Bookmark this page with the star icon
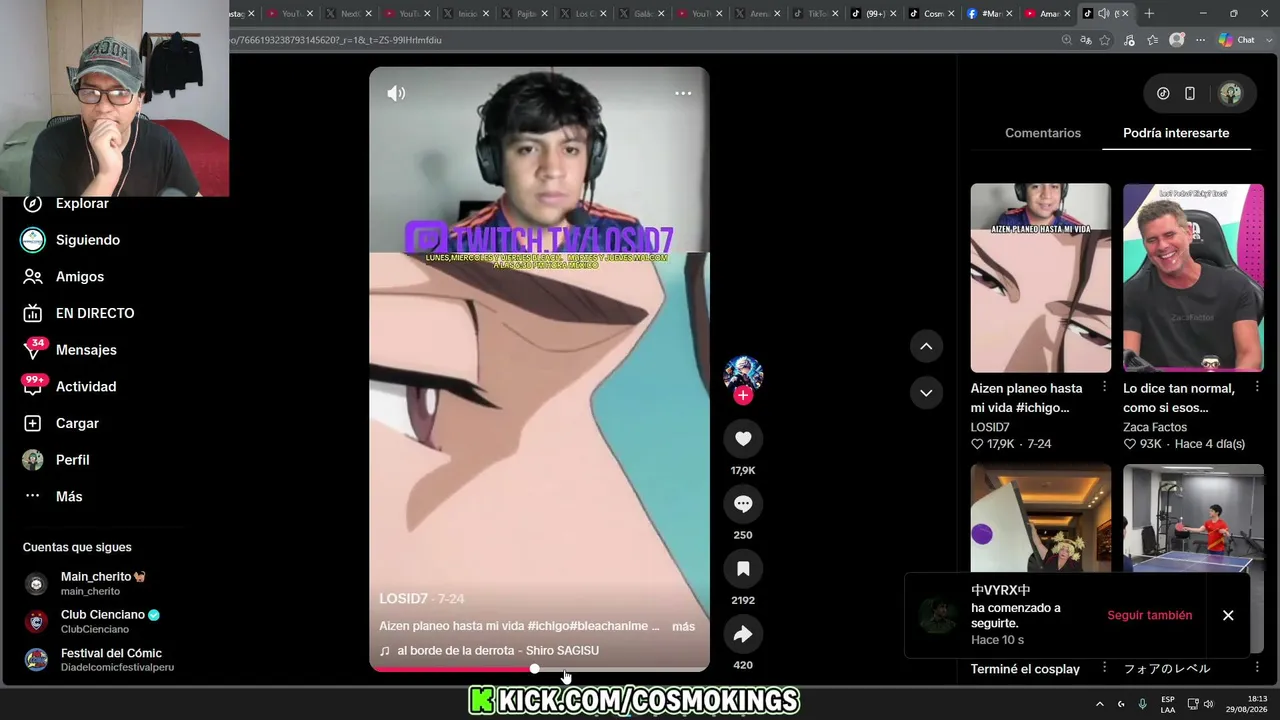 [x=1105, y=40]
